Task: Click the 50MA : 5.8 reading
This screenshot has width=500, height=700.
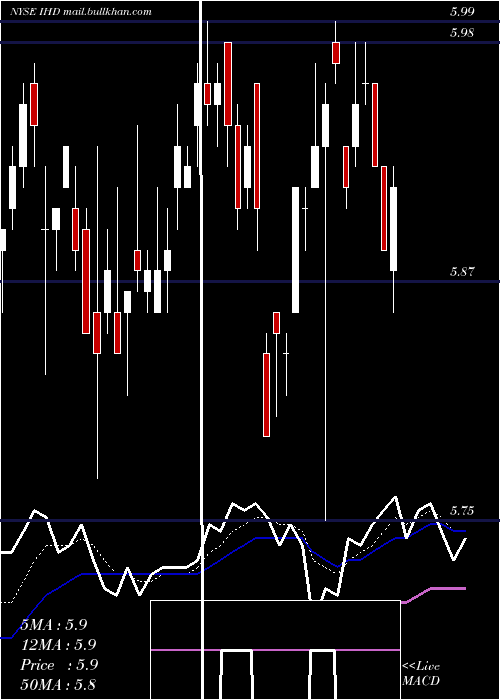Action: tap(58, 685)
